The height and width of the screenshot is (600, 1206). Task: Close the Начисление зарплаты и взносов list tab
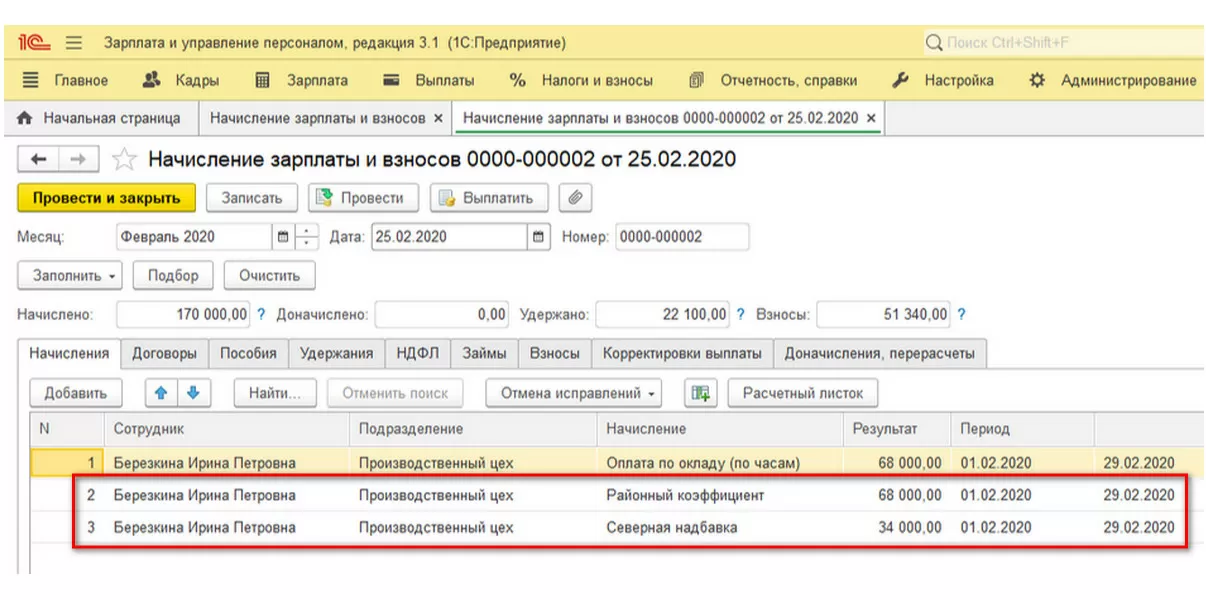(438, 118)
